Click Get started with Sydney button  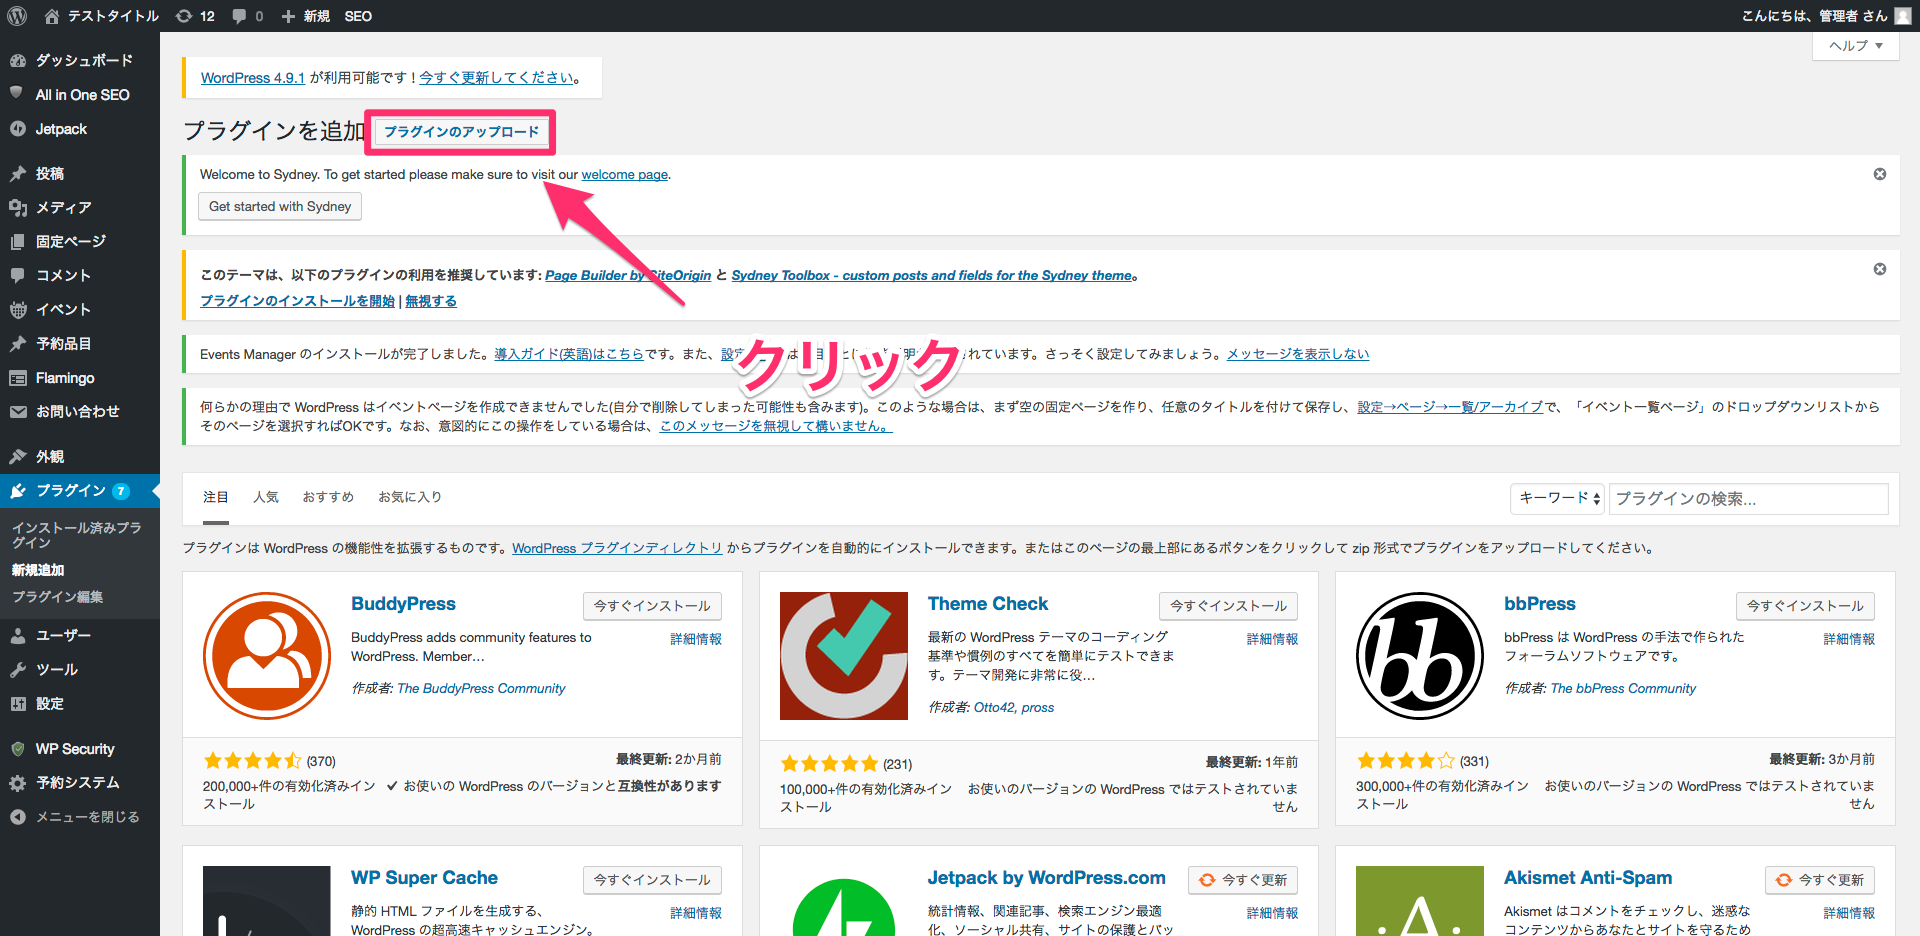(x=280, y=206)
